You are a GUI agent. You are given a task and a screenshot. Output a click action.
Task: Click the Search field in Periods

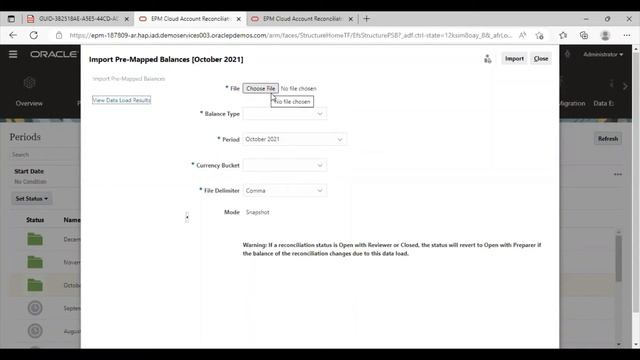(x=44, y=155)
